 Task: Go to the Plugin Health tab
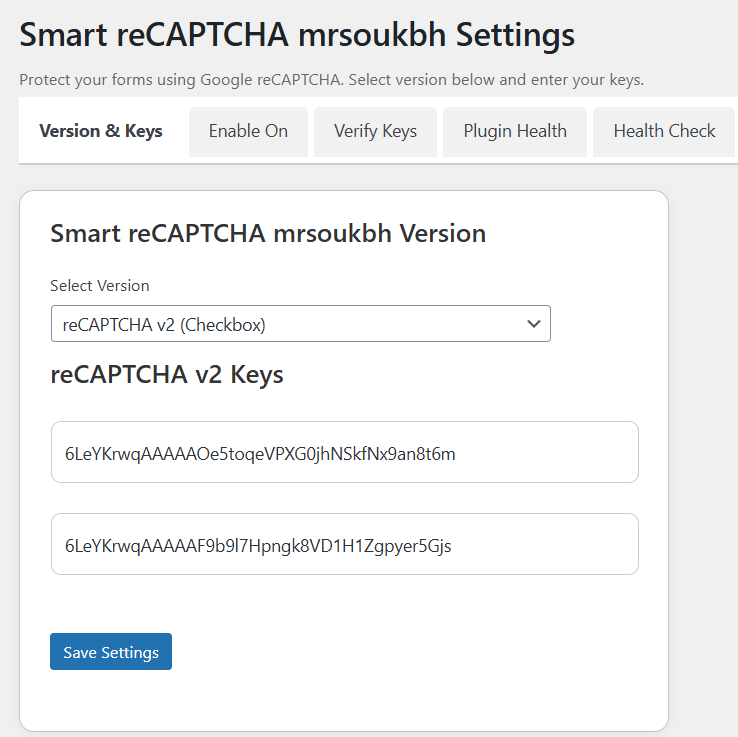pyautogui.click(x=515, y=131)
